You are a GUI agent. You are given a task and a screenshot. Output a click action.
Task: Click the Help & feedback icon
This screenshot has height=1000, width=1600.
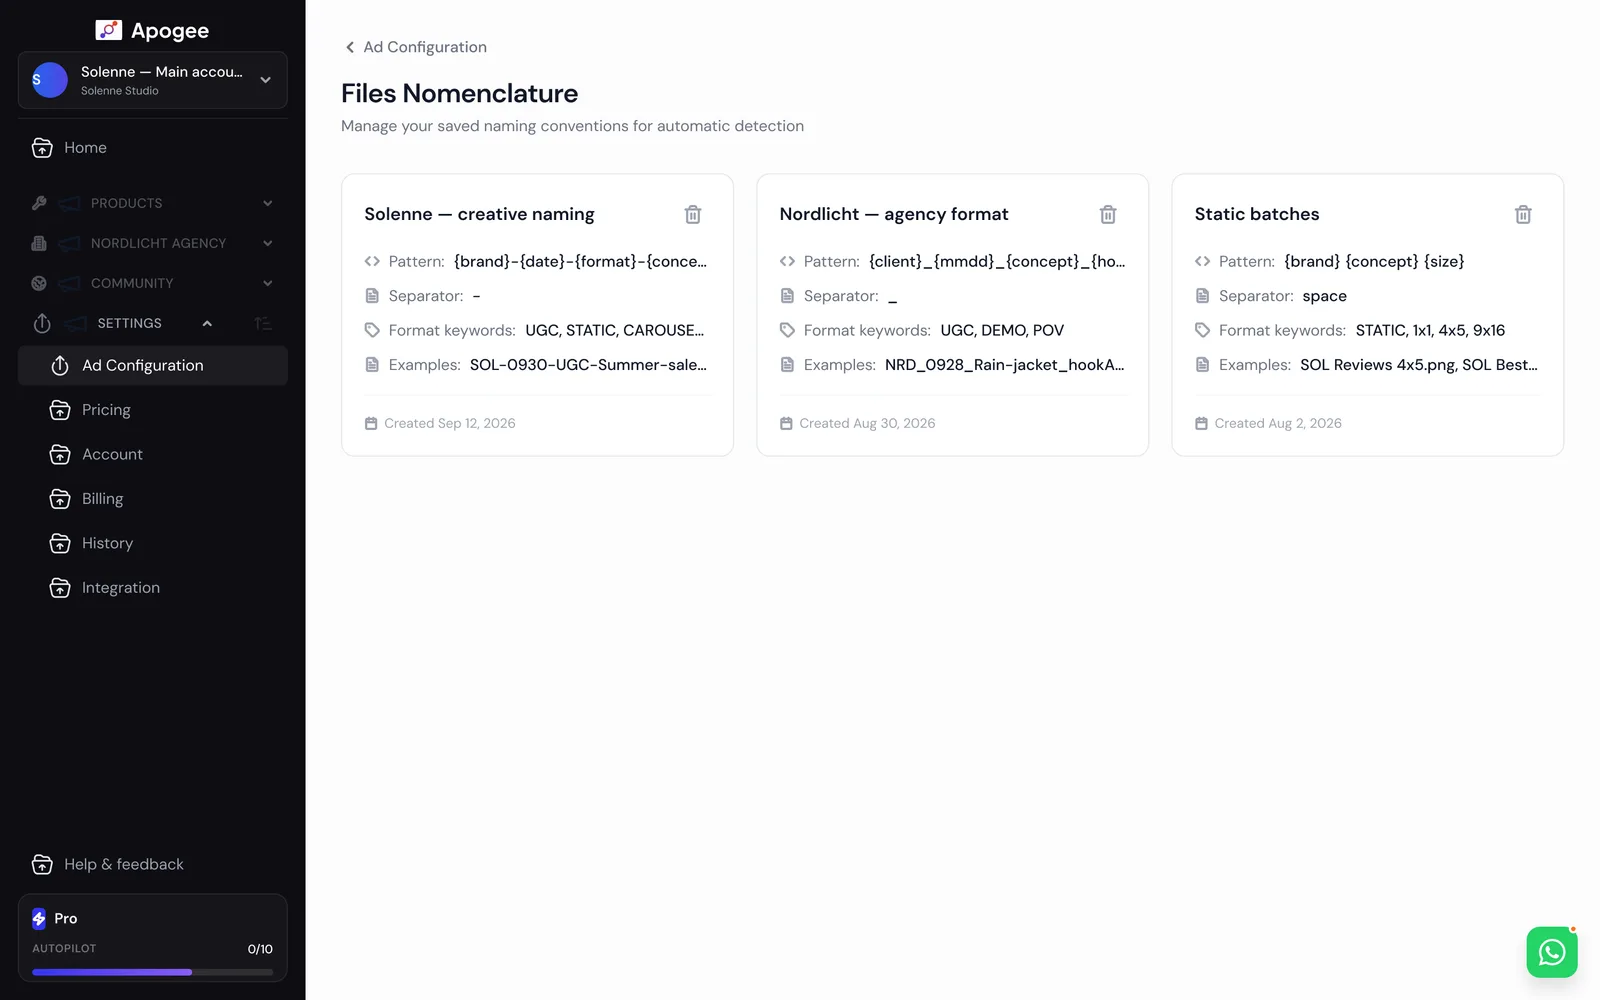tap(42, 864)
